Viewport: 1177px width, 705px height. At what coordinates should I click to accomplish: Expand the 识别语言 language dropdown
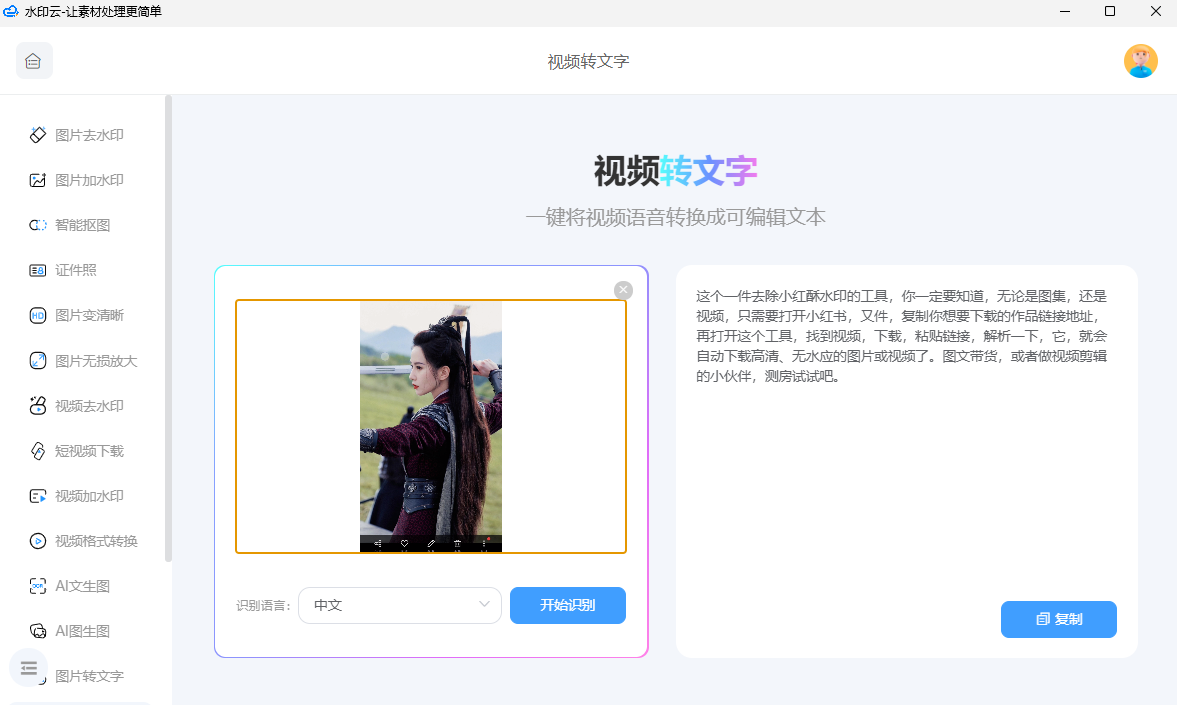coord(399,605)
